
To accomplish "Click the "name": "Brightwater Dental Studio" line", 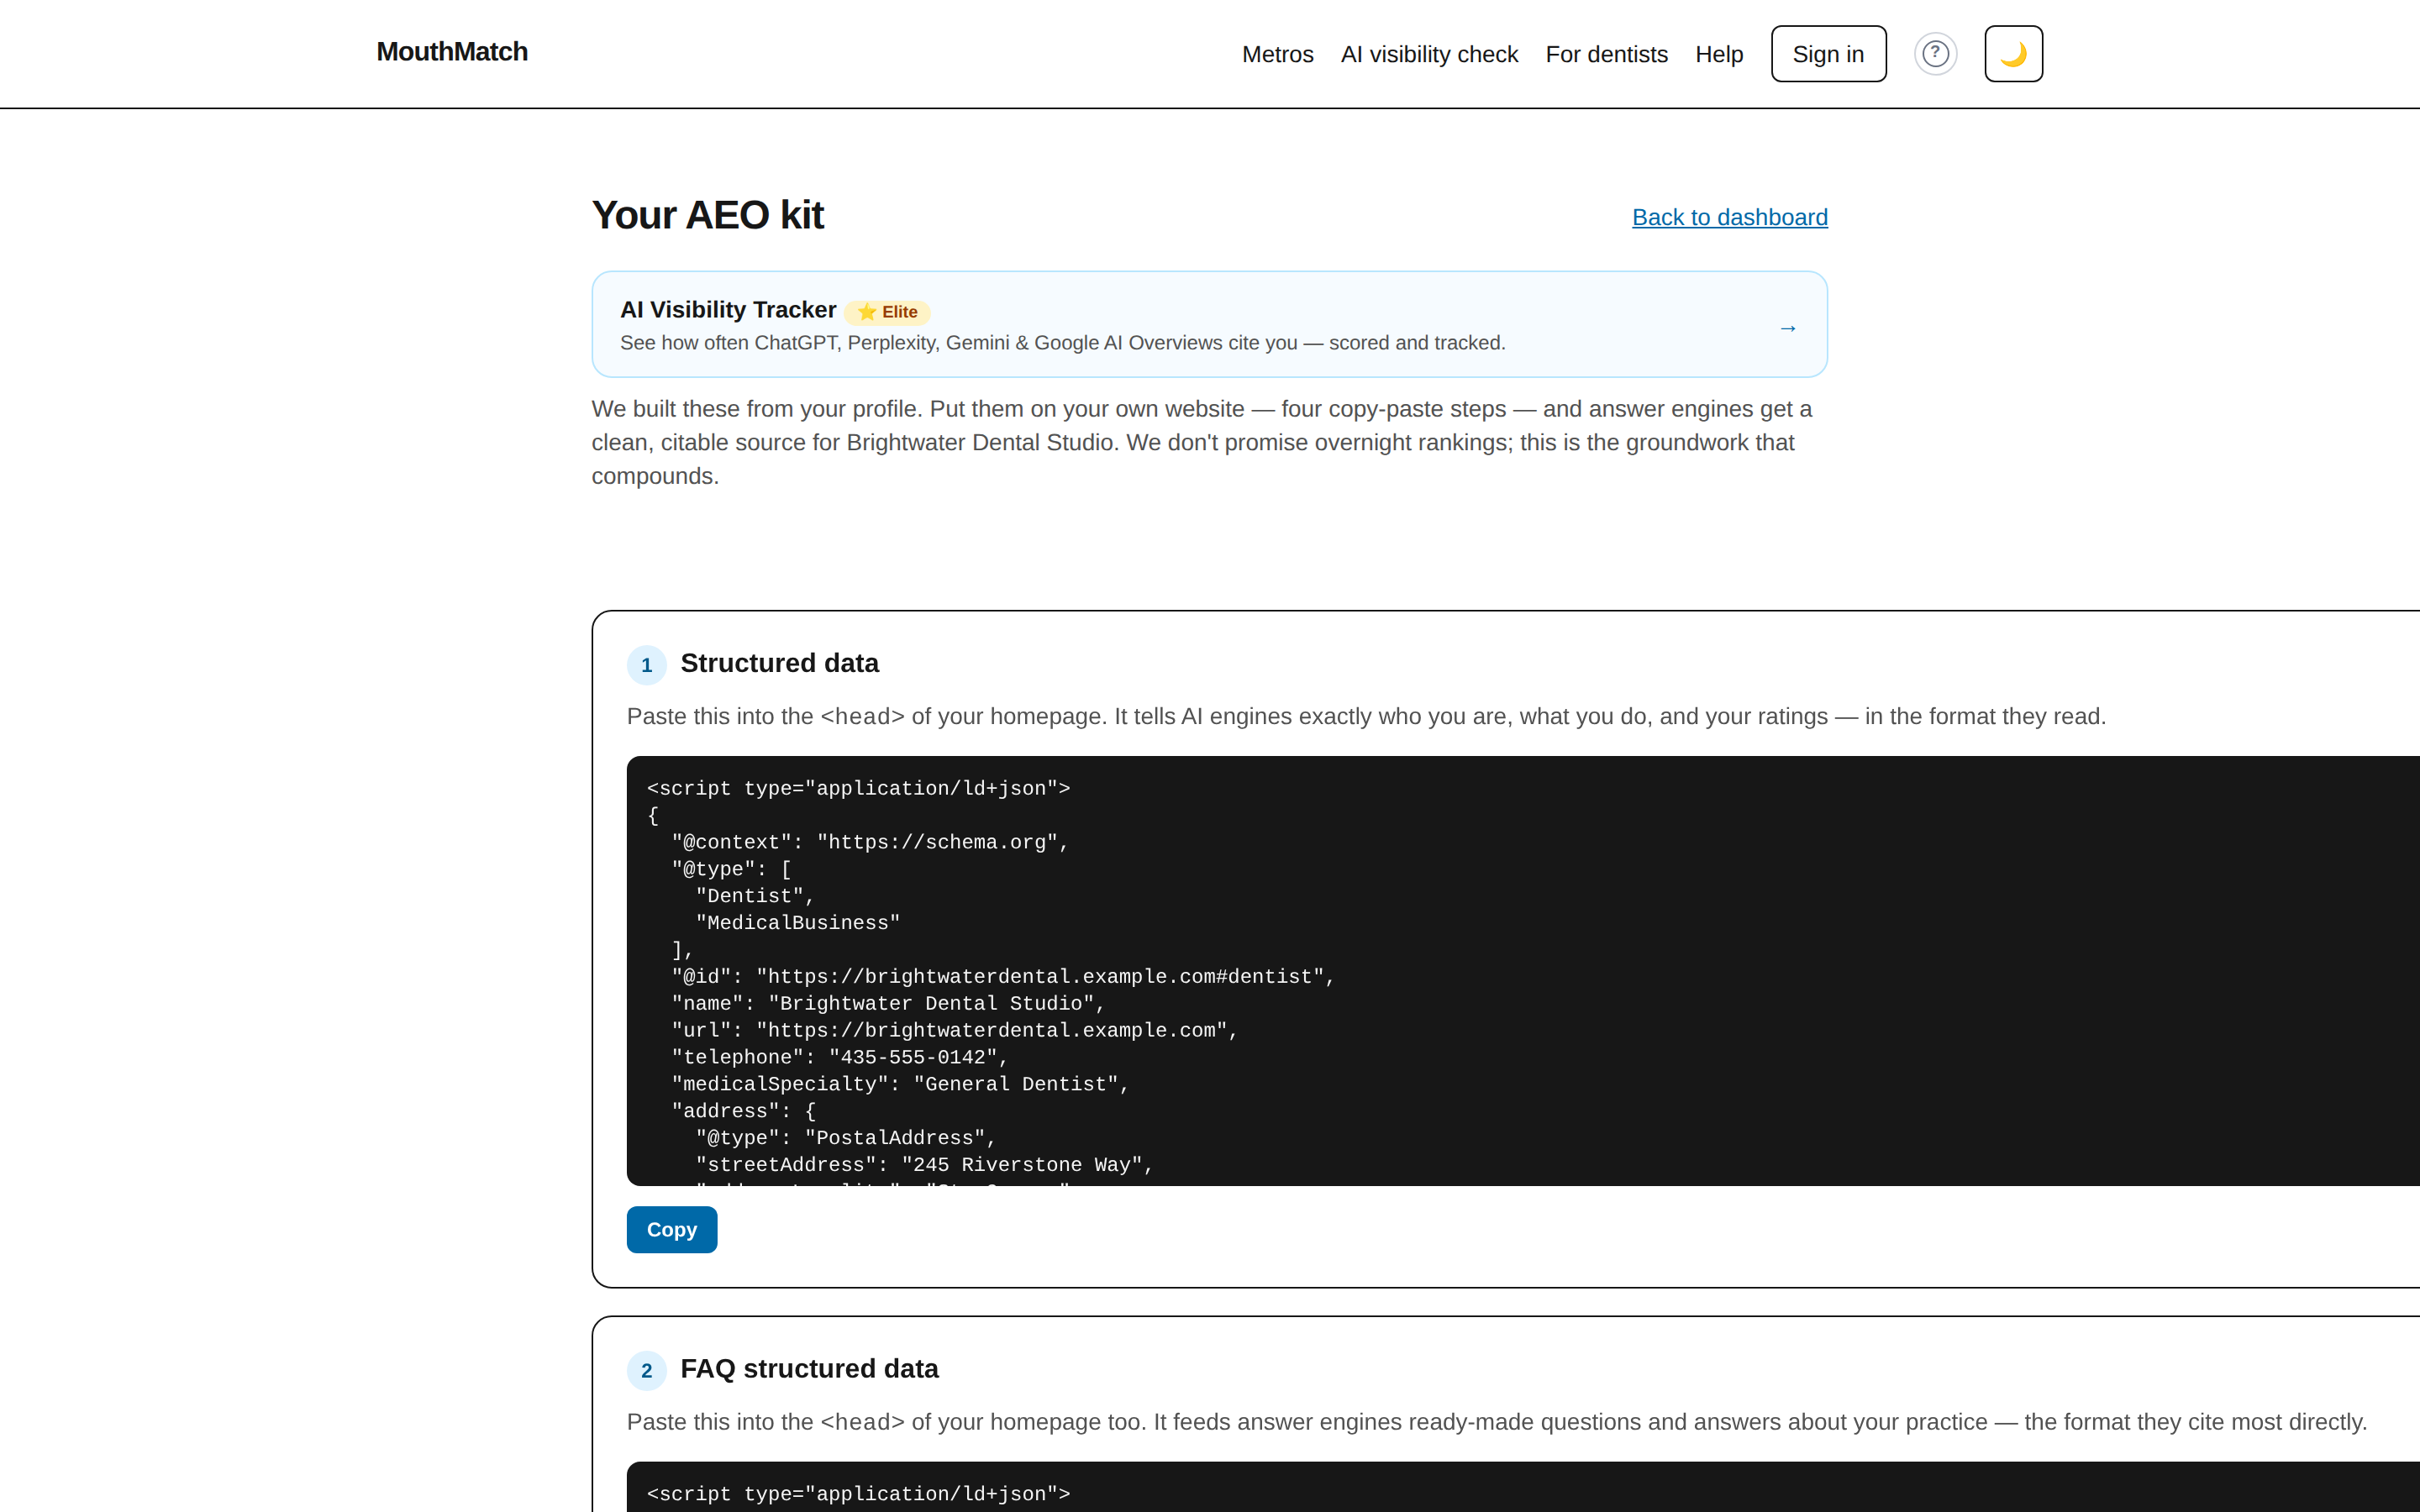I will tap(887, 1003).
